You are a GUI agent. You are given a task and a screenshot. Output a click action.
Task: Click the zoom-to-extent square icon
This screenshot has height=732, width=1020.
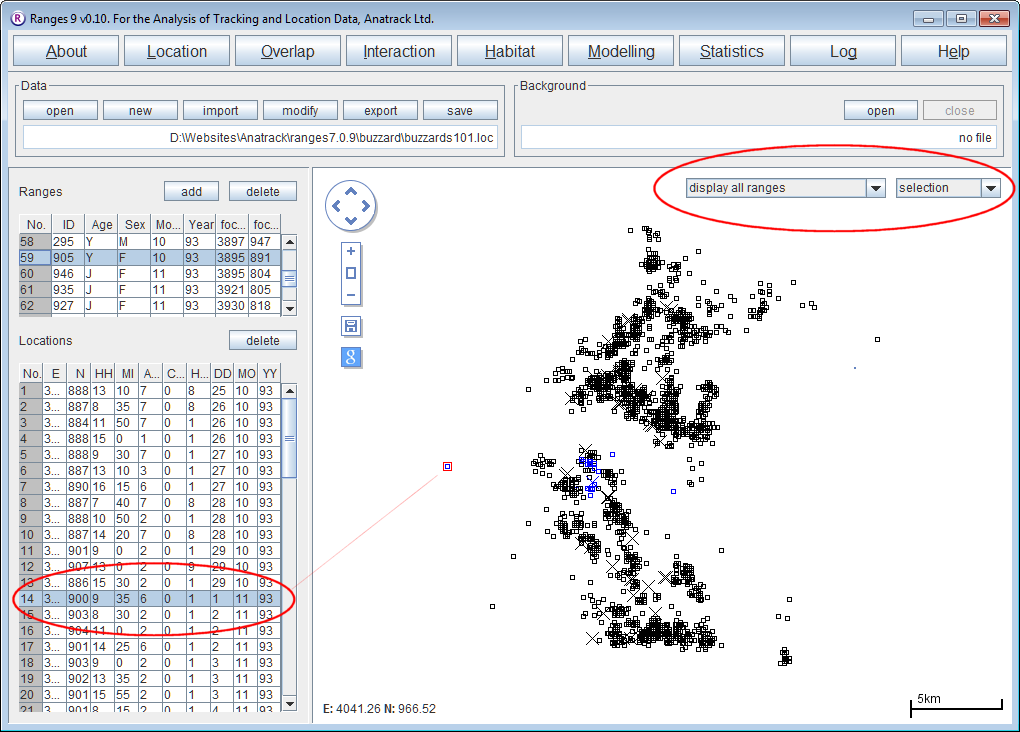click(x=351, y=273)
